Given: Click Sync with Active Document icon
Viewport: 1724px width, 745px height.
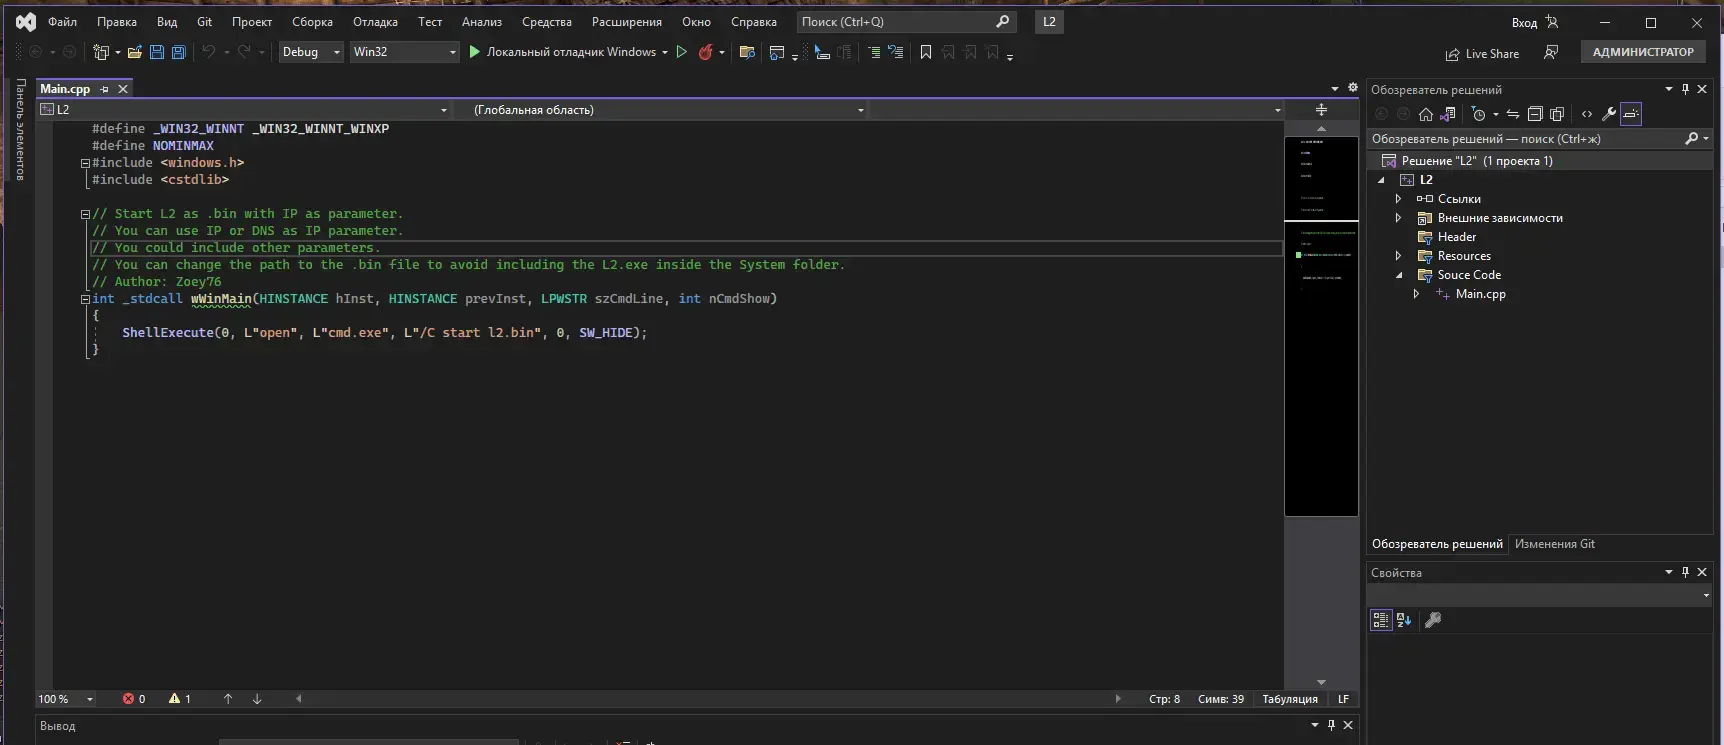Looking at the screenshot, I should (1513, 114).
